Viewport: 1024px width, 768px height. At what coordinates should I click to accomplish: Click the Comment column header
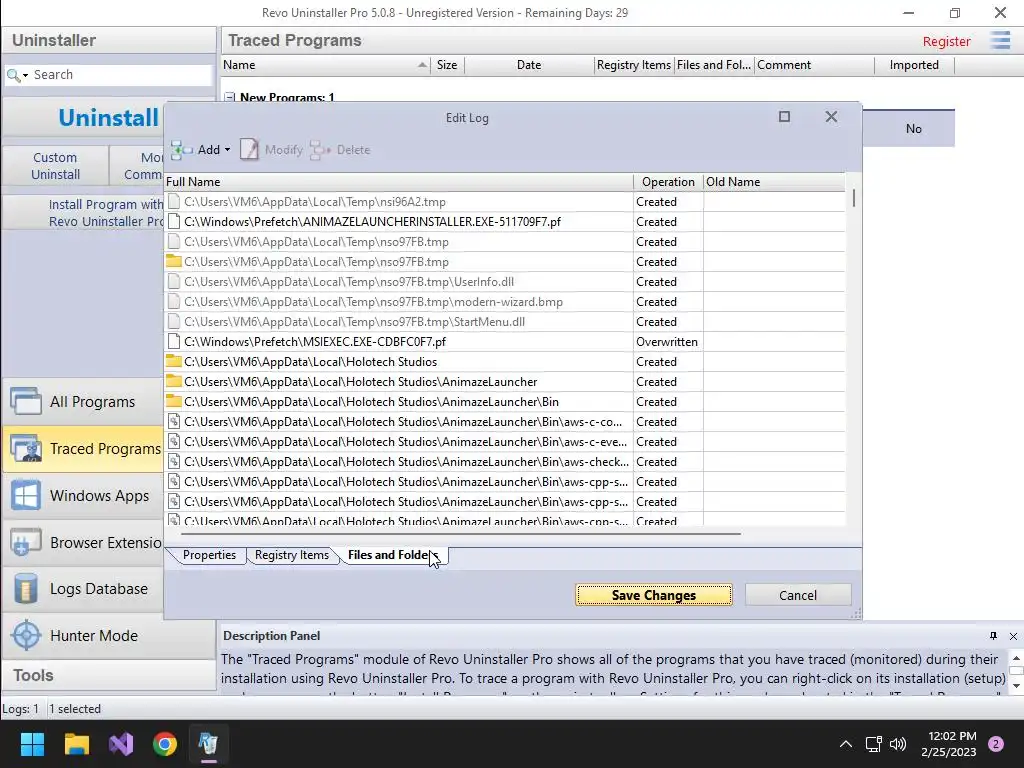click(x=814, y=65)
